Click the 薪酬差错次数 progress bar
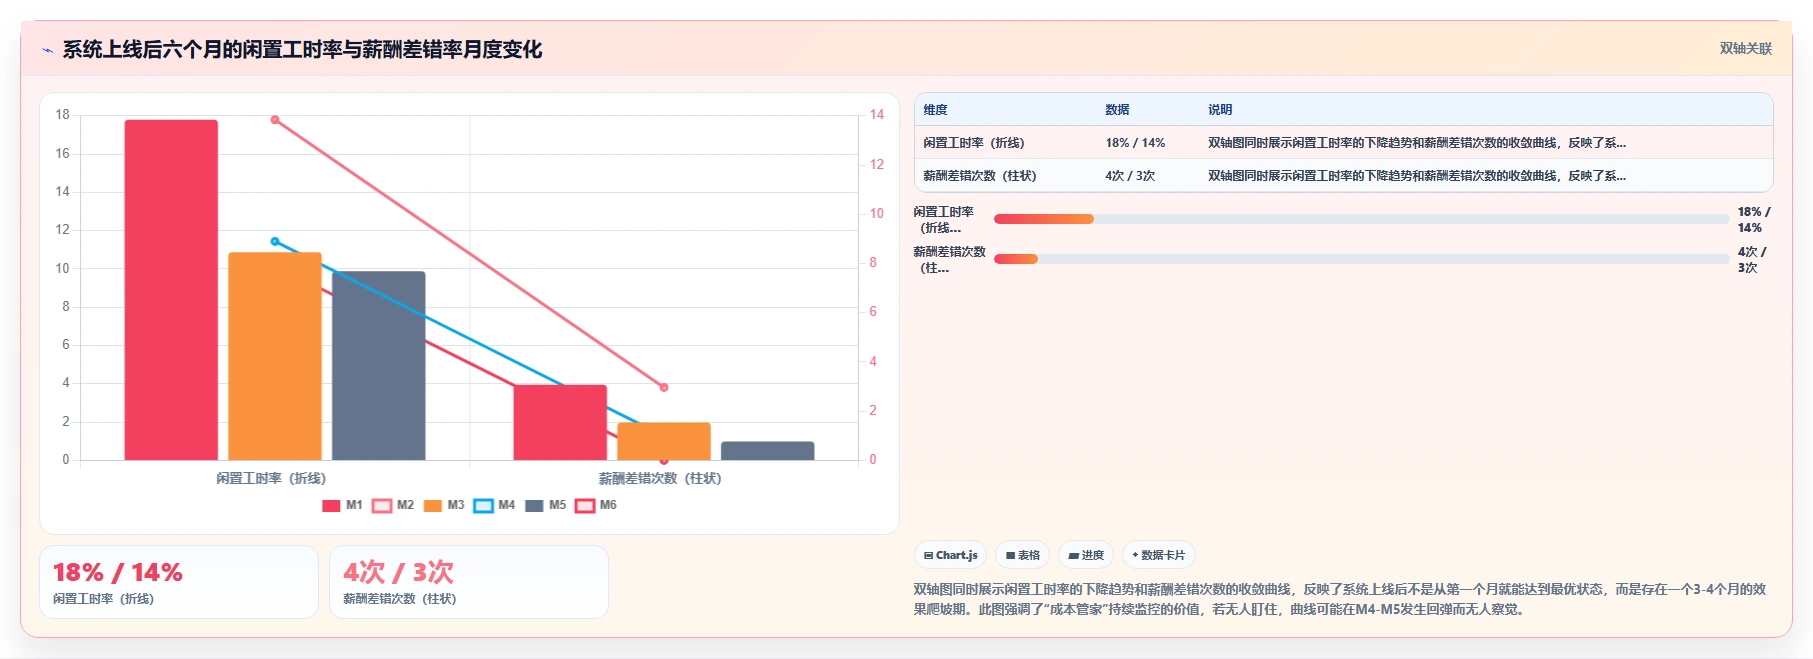1813x659 pixels. click(1361, 259)
